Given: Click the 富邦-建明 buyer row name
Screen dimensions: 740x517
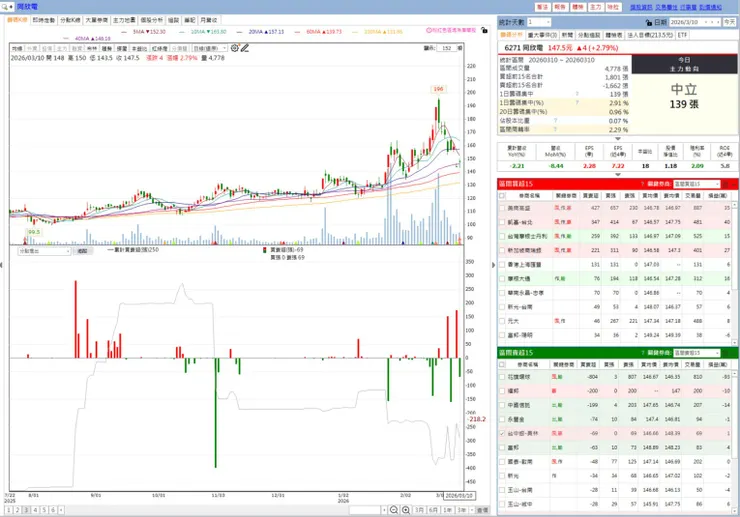Looking at the screenshot, I should coord(520,335).
